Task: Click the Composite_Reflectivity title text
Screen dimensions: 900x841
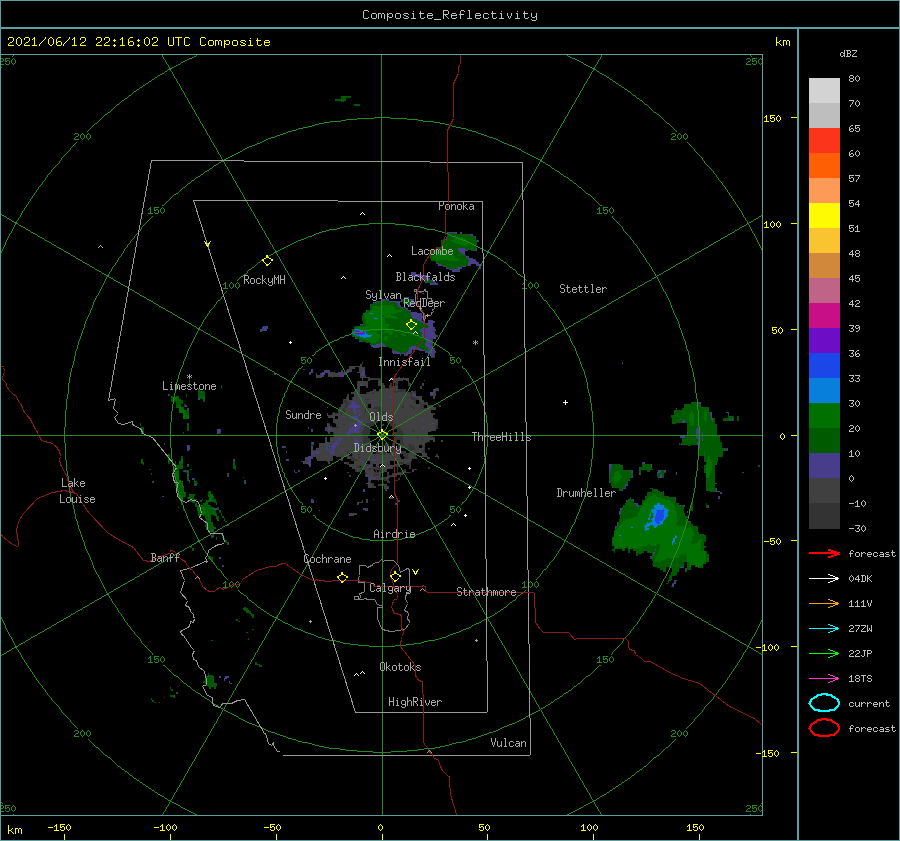Action: click(x=450, y=15)
